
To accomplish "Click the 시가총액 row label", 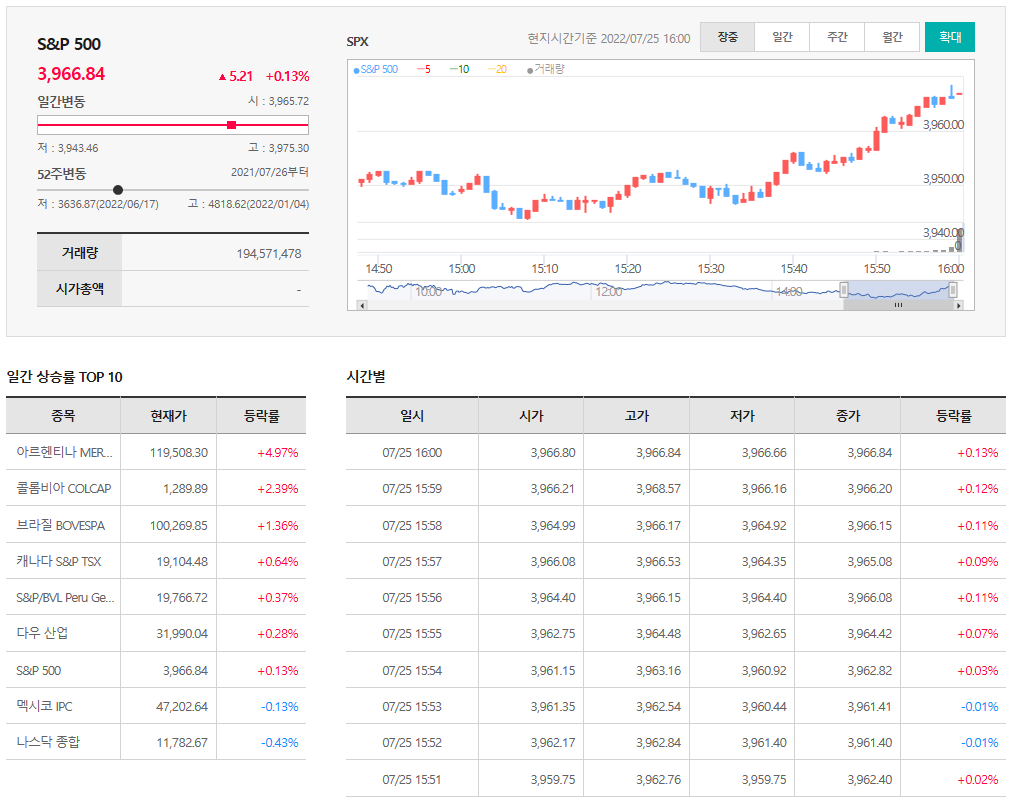I will 80,289.
